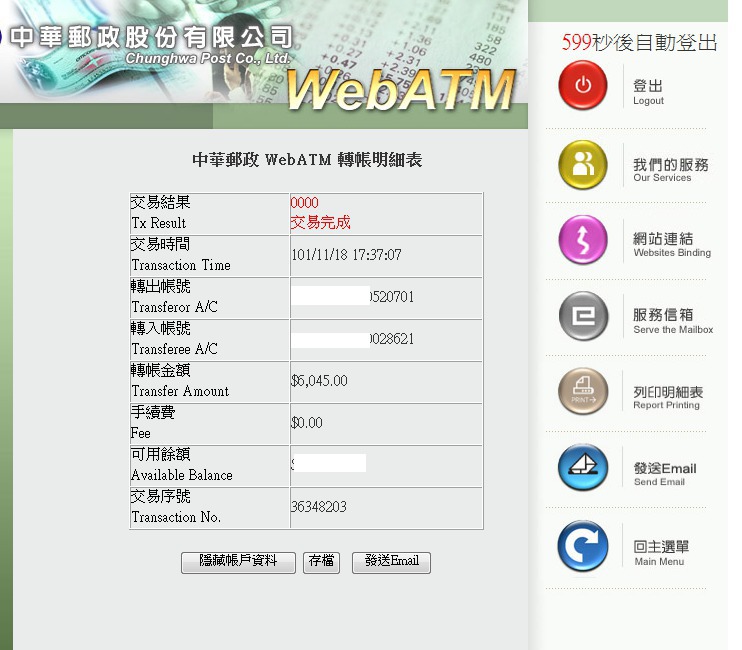Click the Transaction No. label
742x650 pixels.
[176, 517]
